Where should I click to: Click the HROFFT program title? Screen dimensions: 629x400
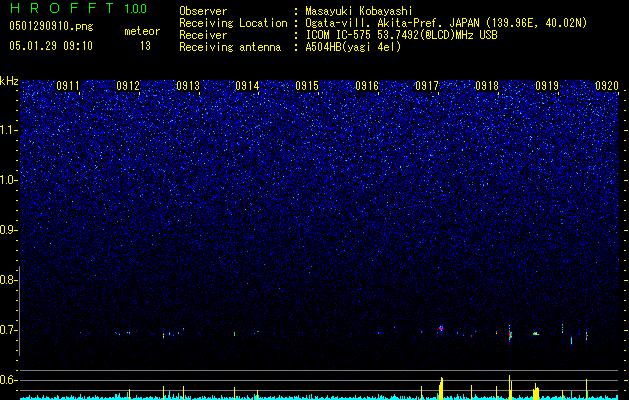61,8
